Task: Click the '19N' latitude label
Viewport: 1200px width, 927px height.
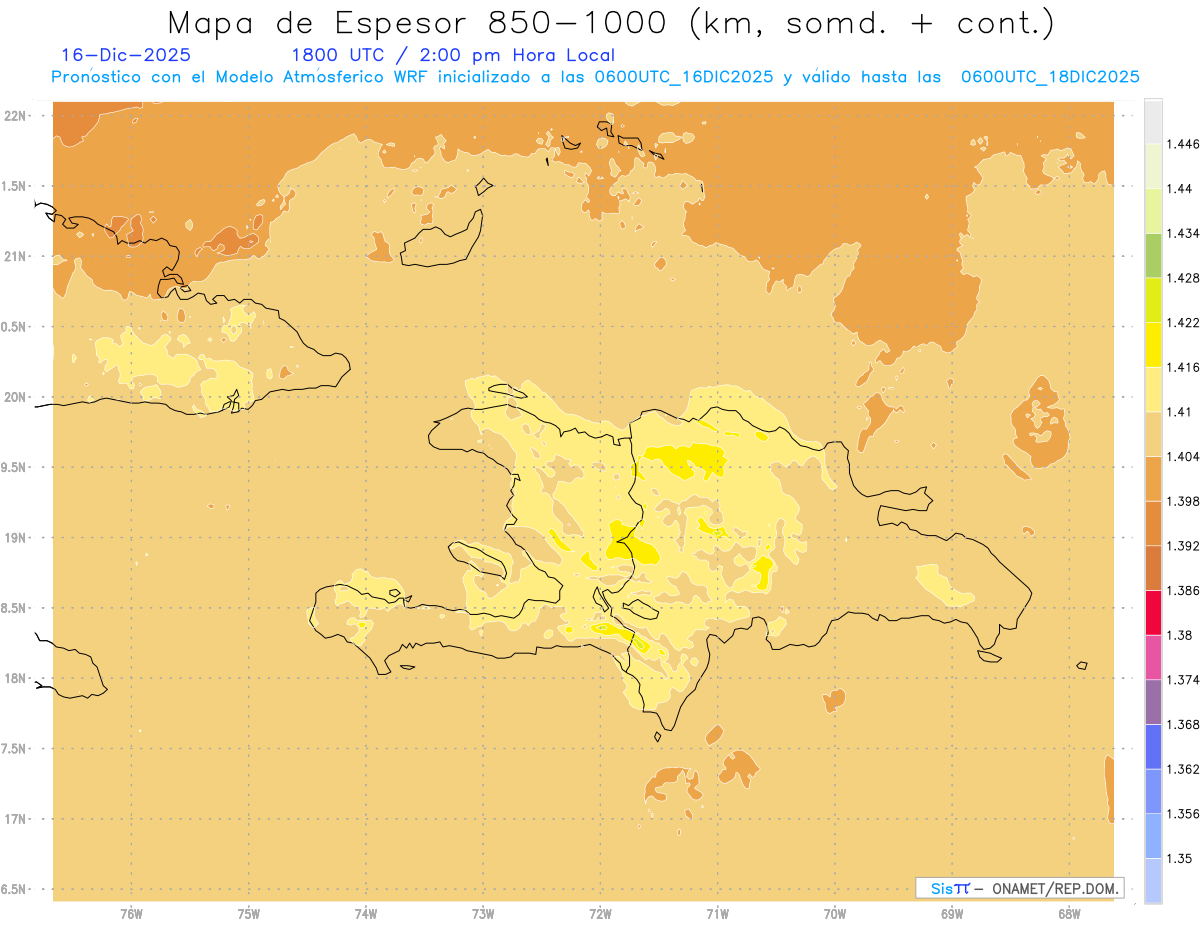Action: coord(15,538)
